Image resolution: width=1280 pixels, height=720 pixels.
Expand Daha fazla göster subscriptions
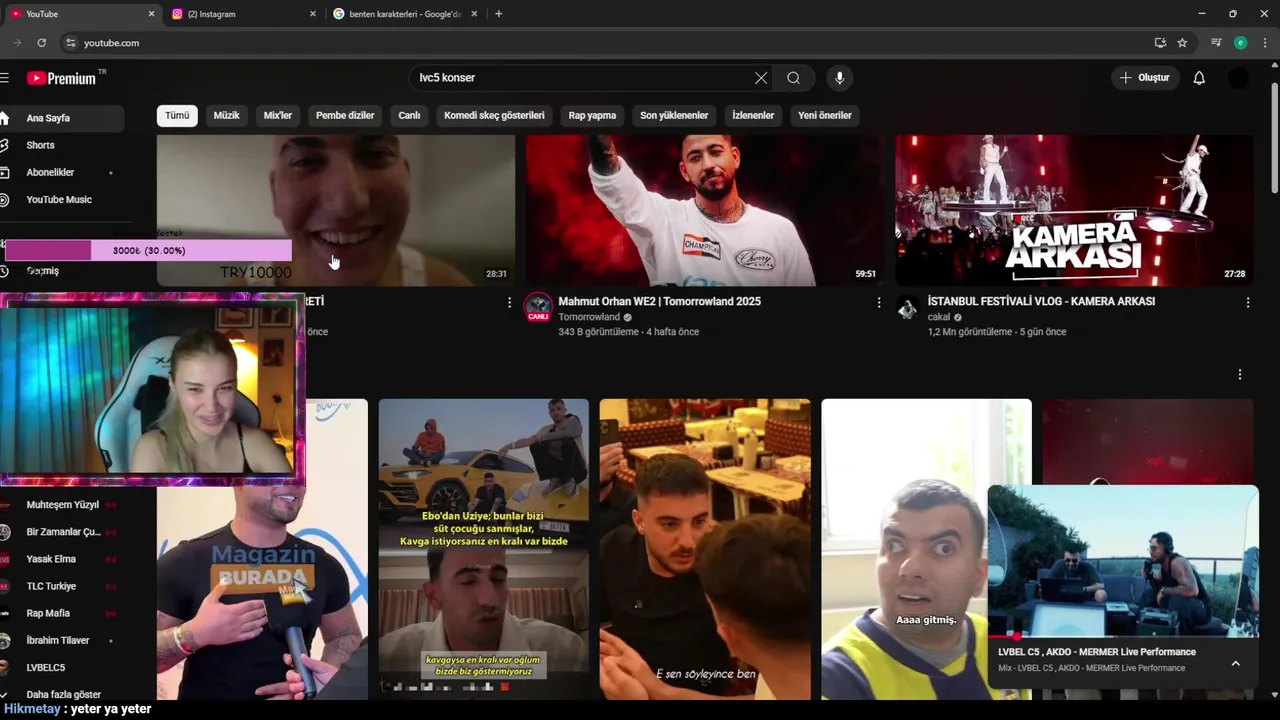(x=62, y=694)
